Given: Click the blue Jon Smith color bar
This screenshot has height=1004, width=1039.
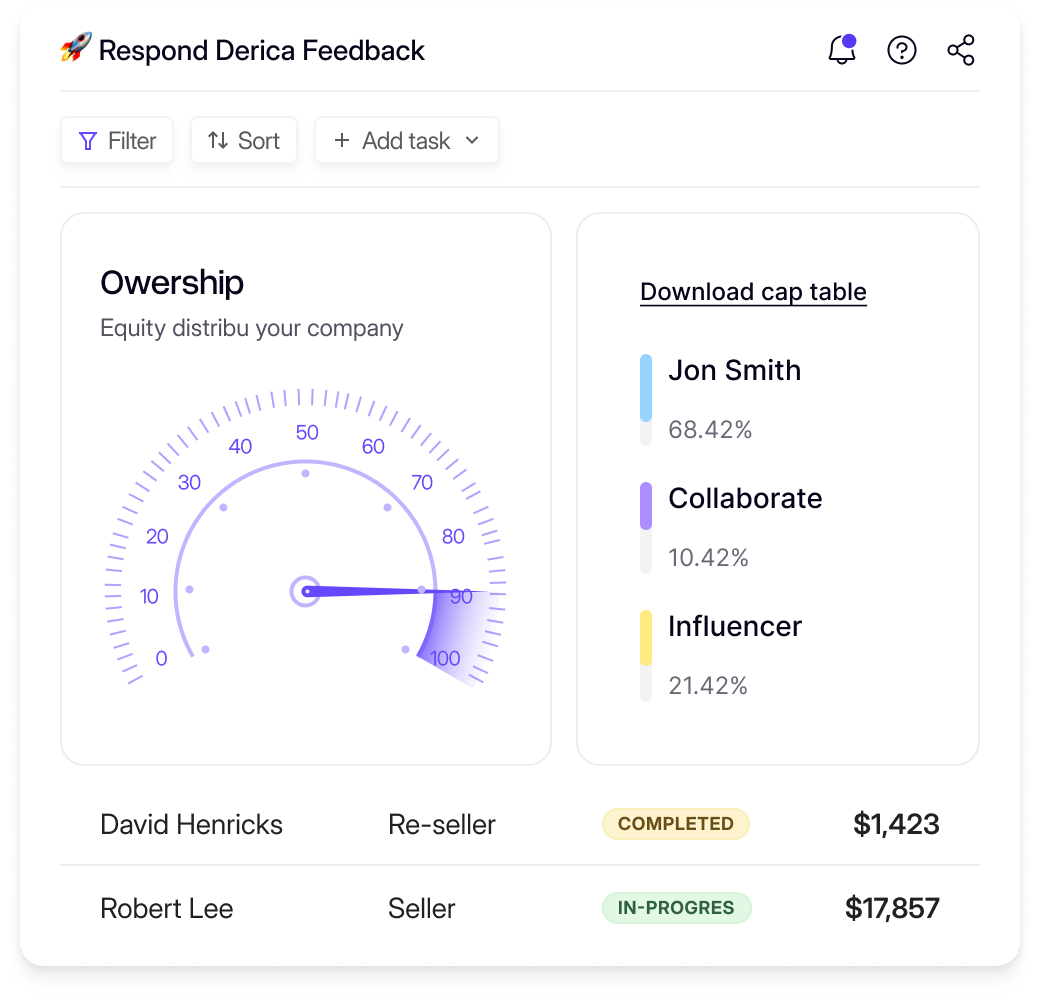Looking at the screenshot, I should click(x=646, y=388).
